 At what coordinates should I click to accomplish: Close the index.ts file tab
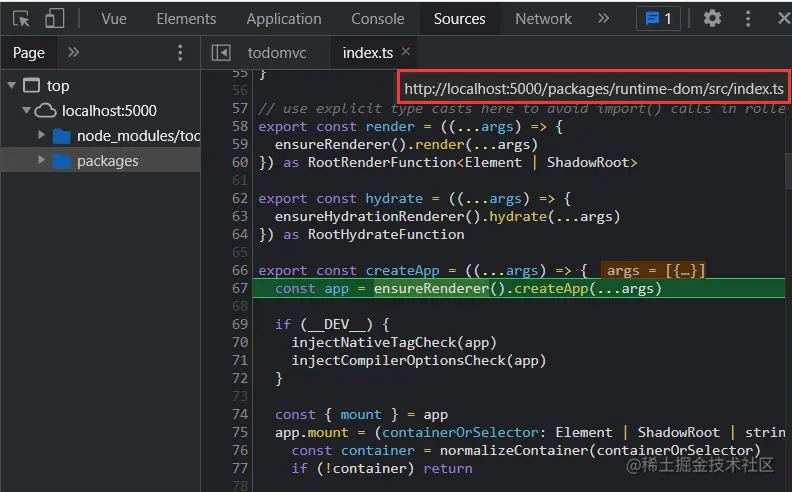[x=406, y=52]
